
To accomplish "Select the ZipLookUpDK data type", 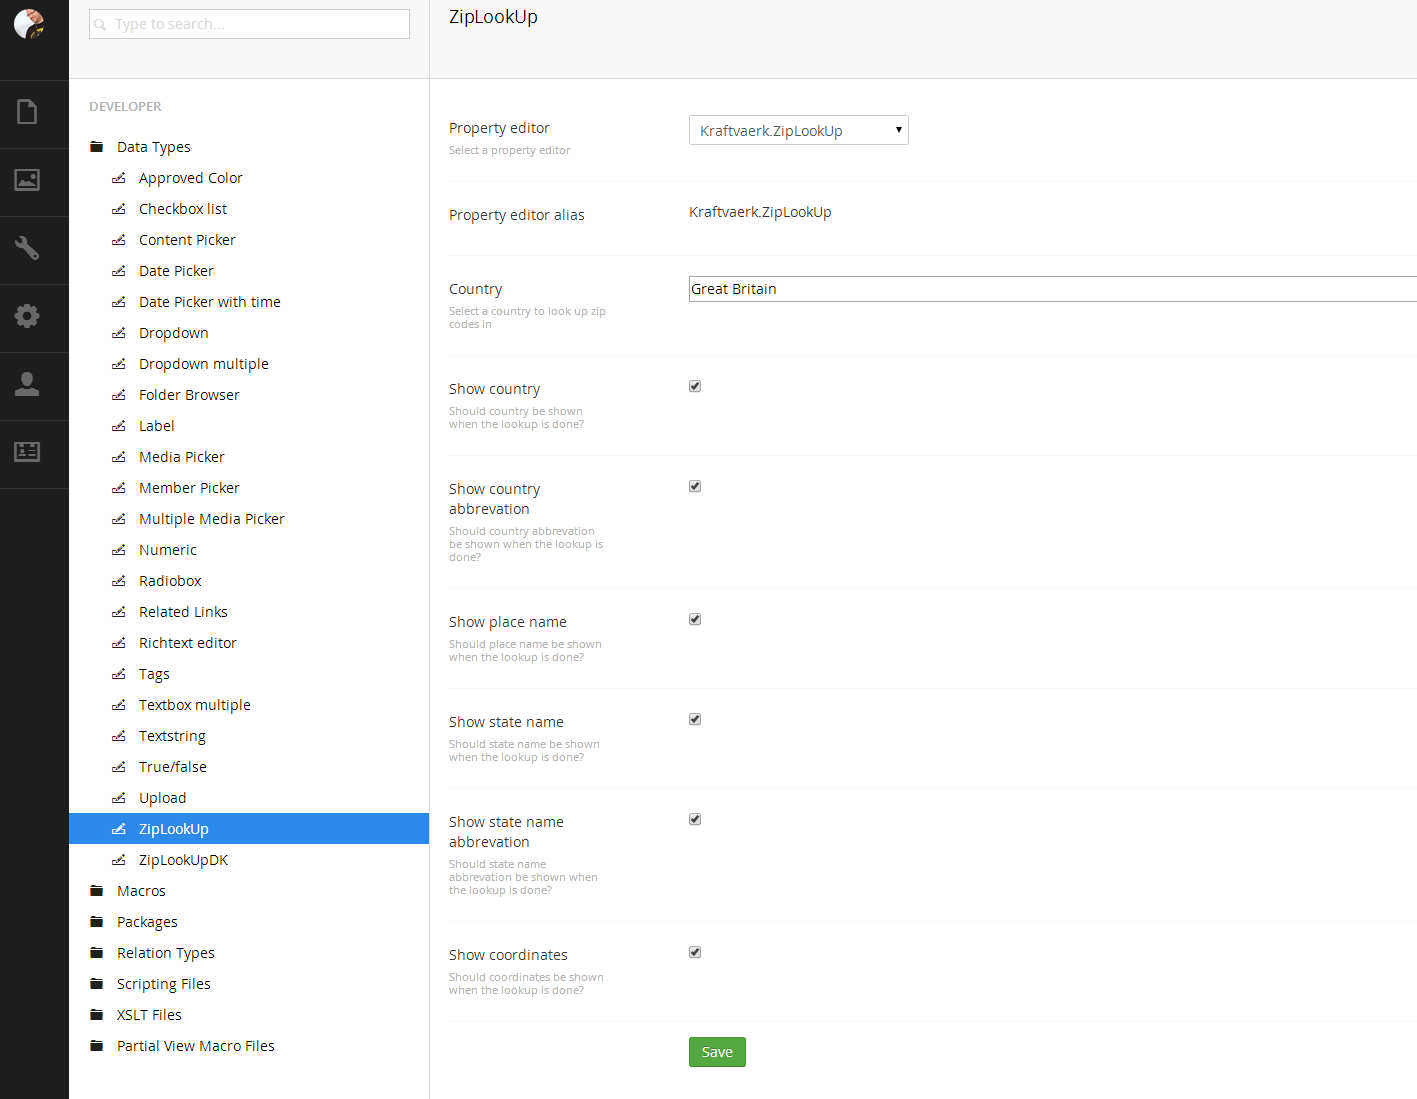I will [183, 860].
